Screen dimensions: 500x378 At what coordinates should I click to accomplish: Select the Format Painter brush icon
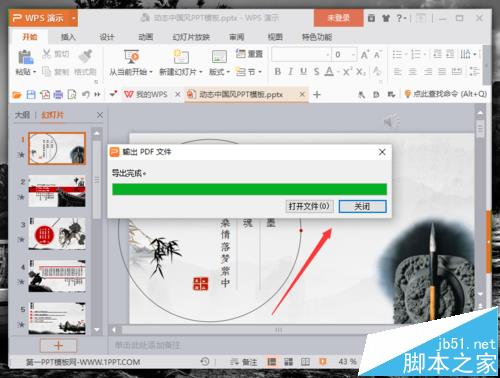86,56
